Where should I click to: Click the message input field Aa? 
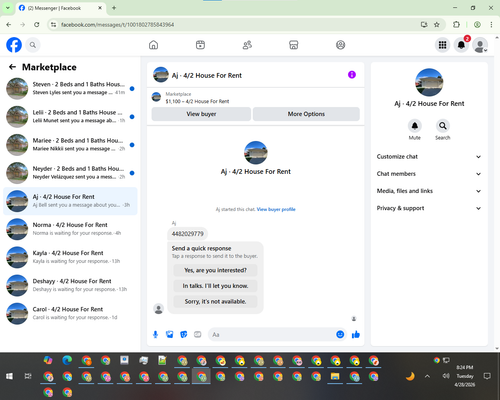pos(272,334)
